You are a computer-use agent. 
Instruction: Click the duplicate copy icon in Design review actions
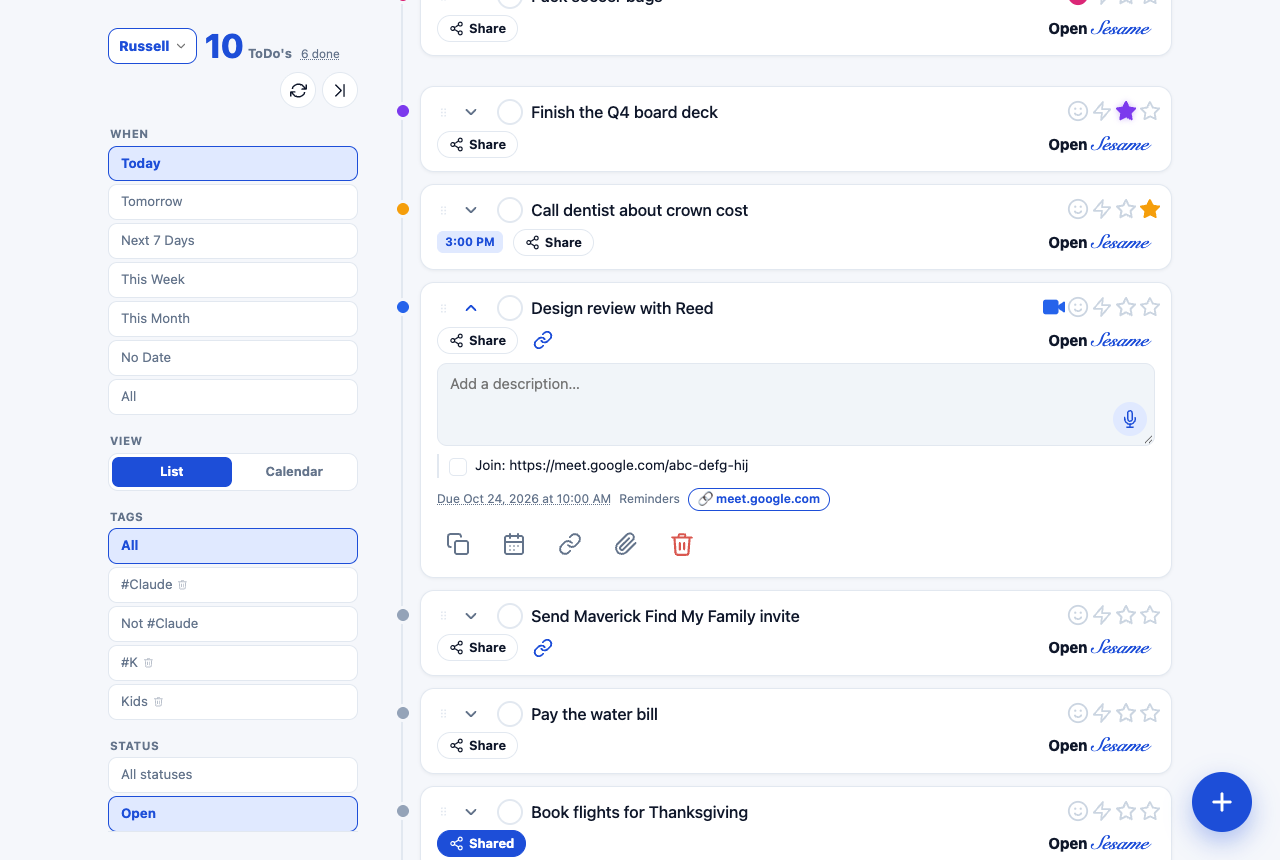[458, 544]
